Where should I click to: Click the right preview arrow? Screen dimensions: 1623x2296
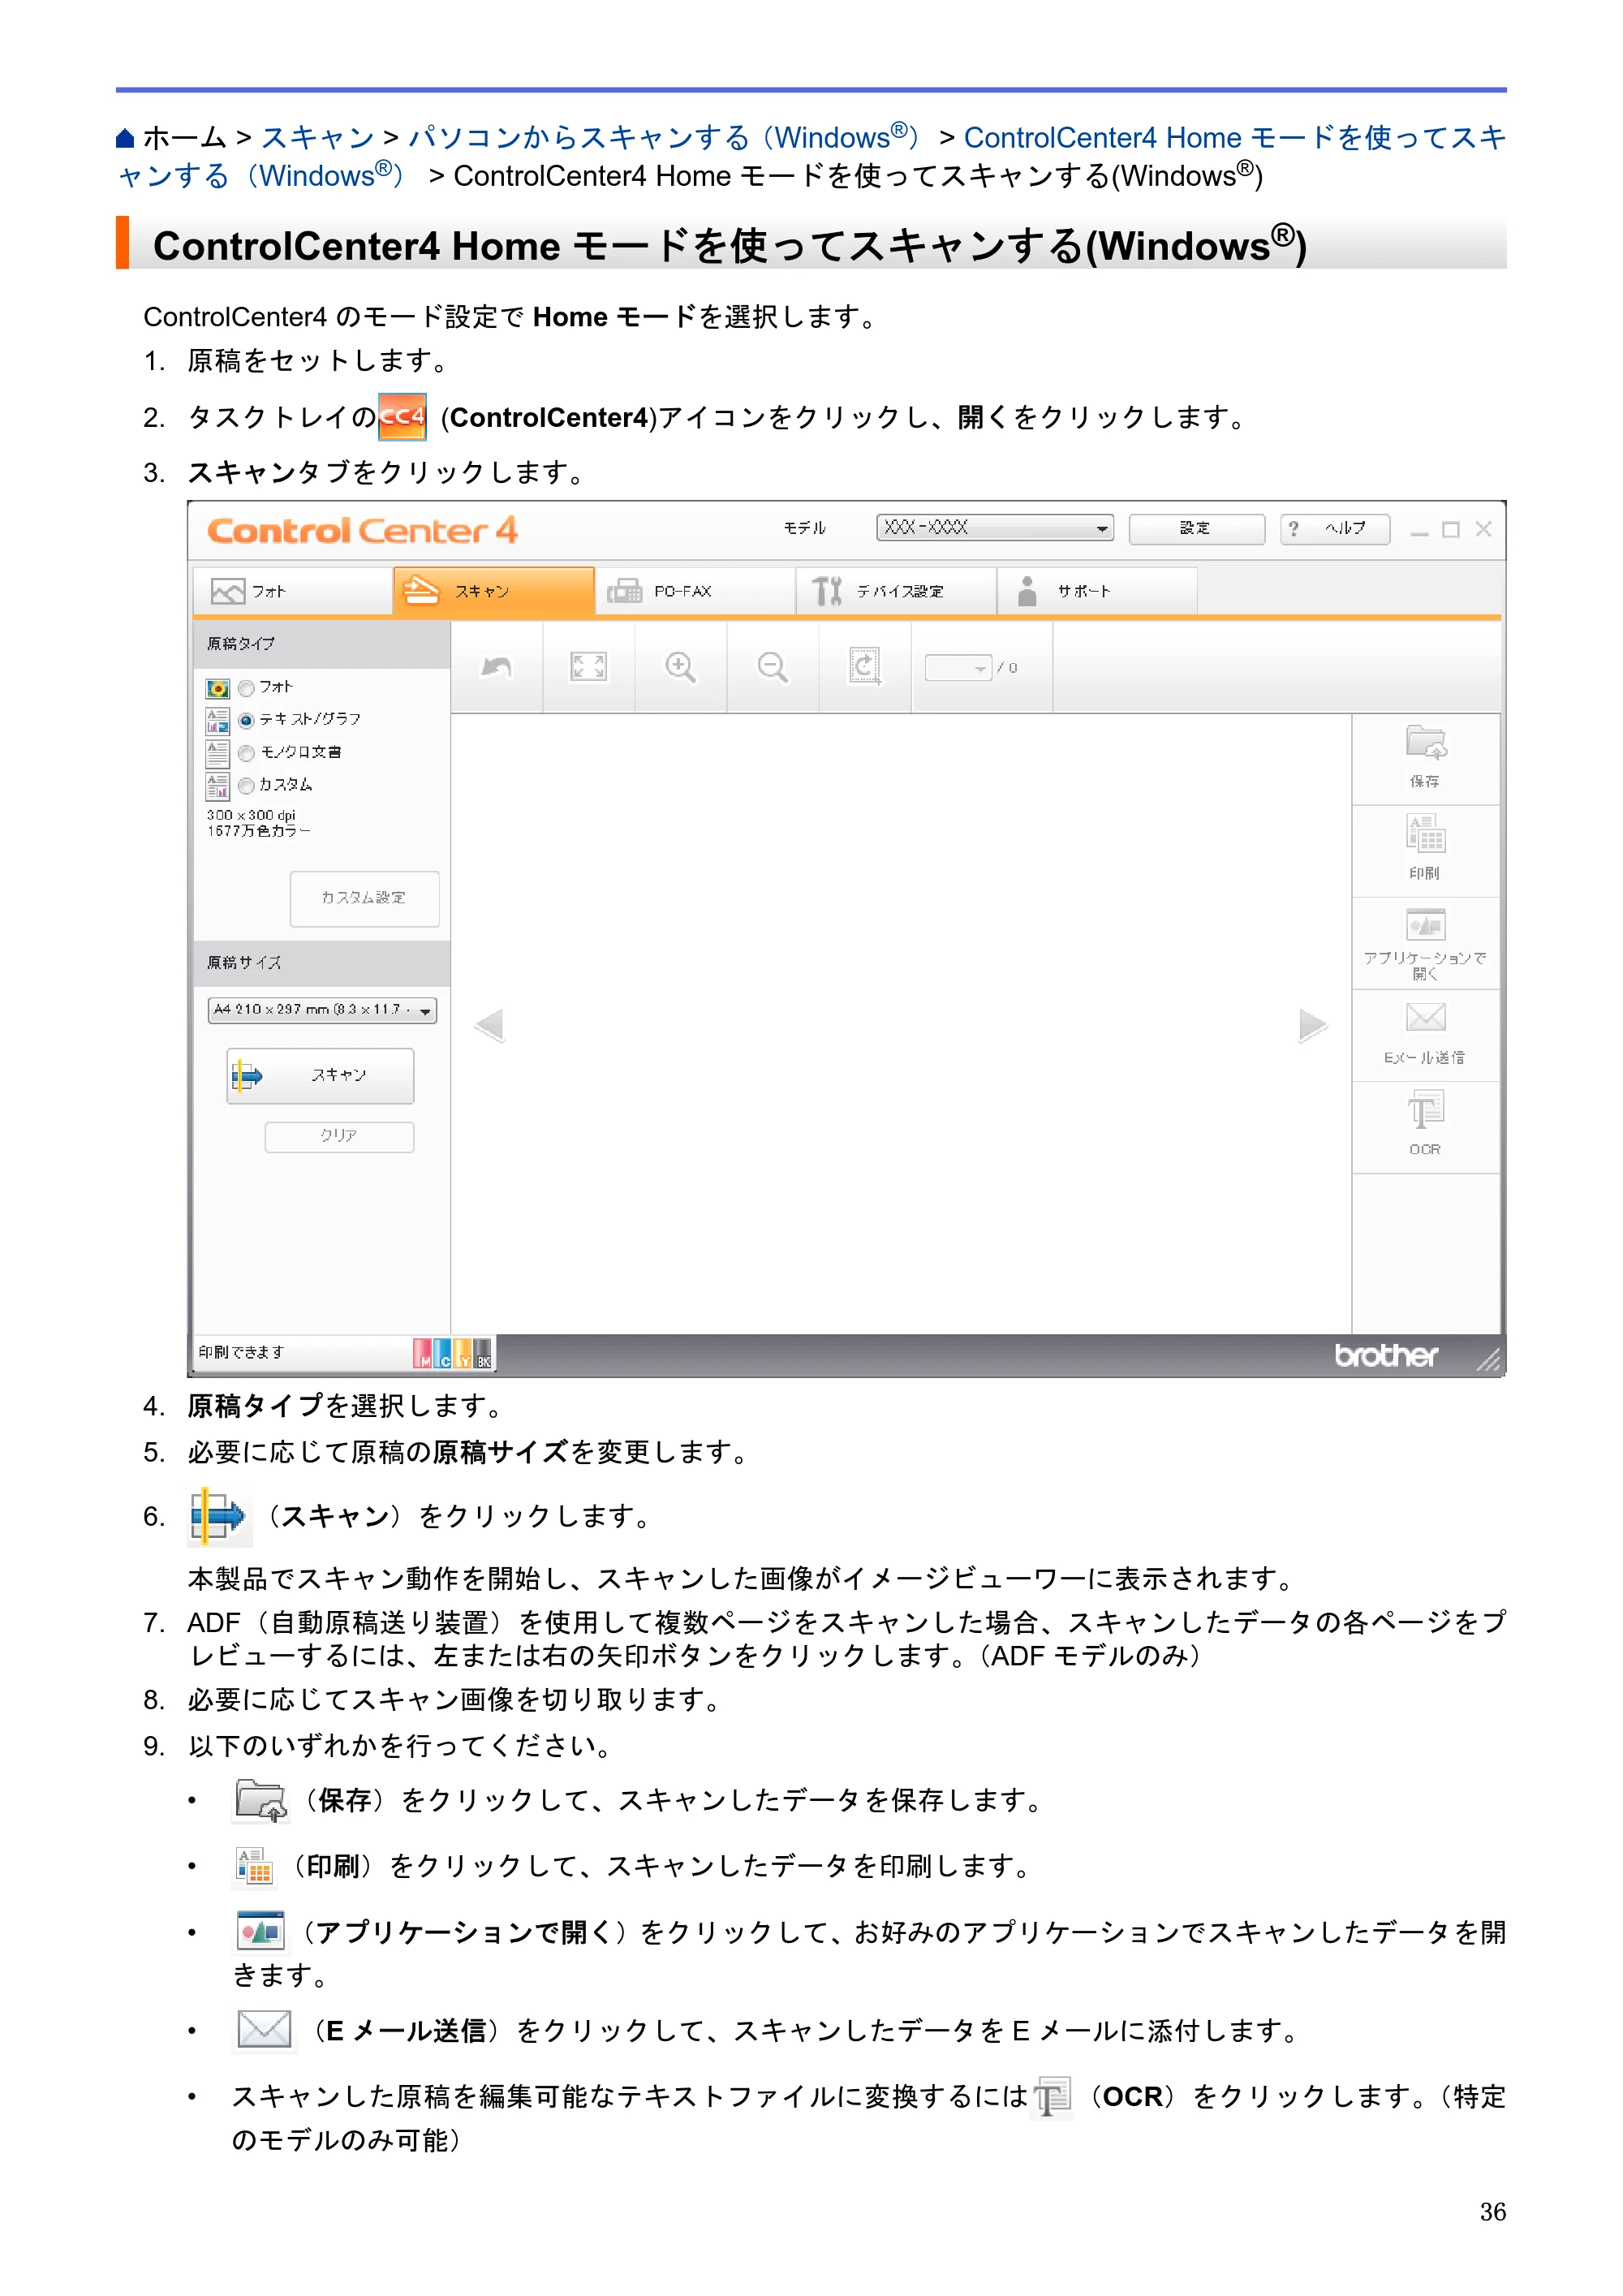pos(1312,1025)
